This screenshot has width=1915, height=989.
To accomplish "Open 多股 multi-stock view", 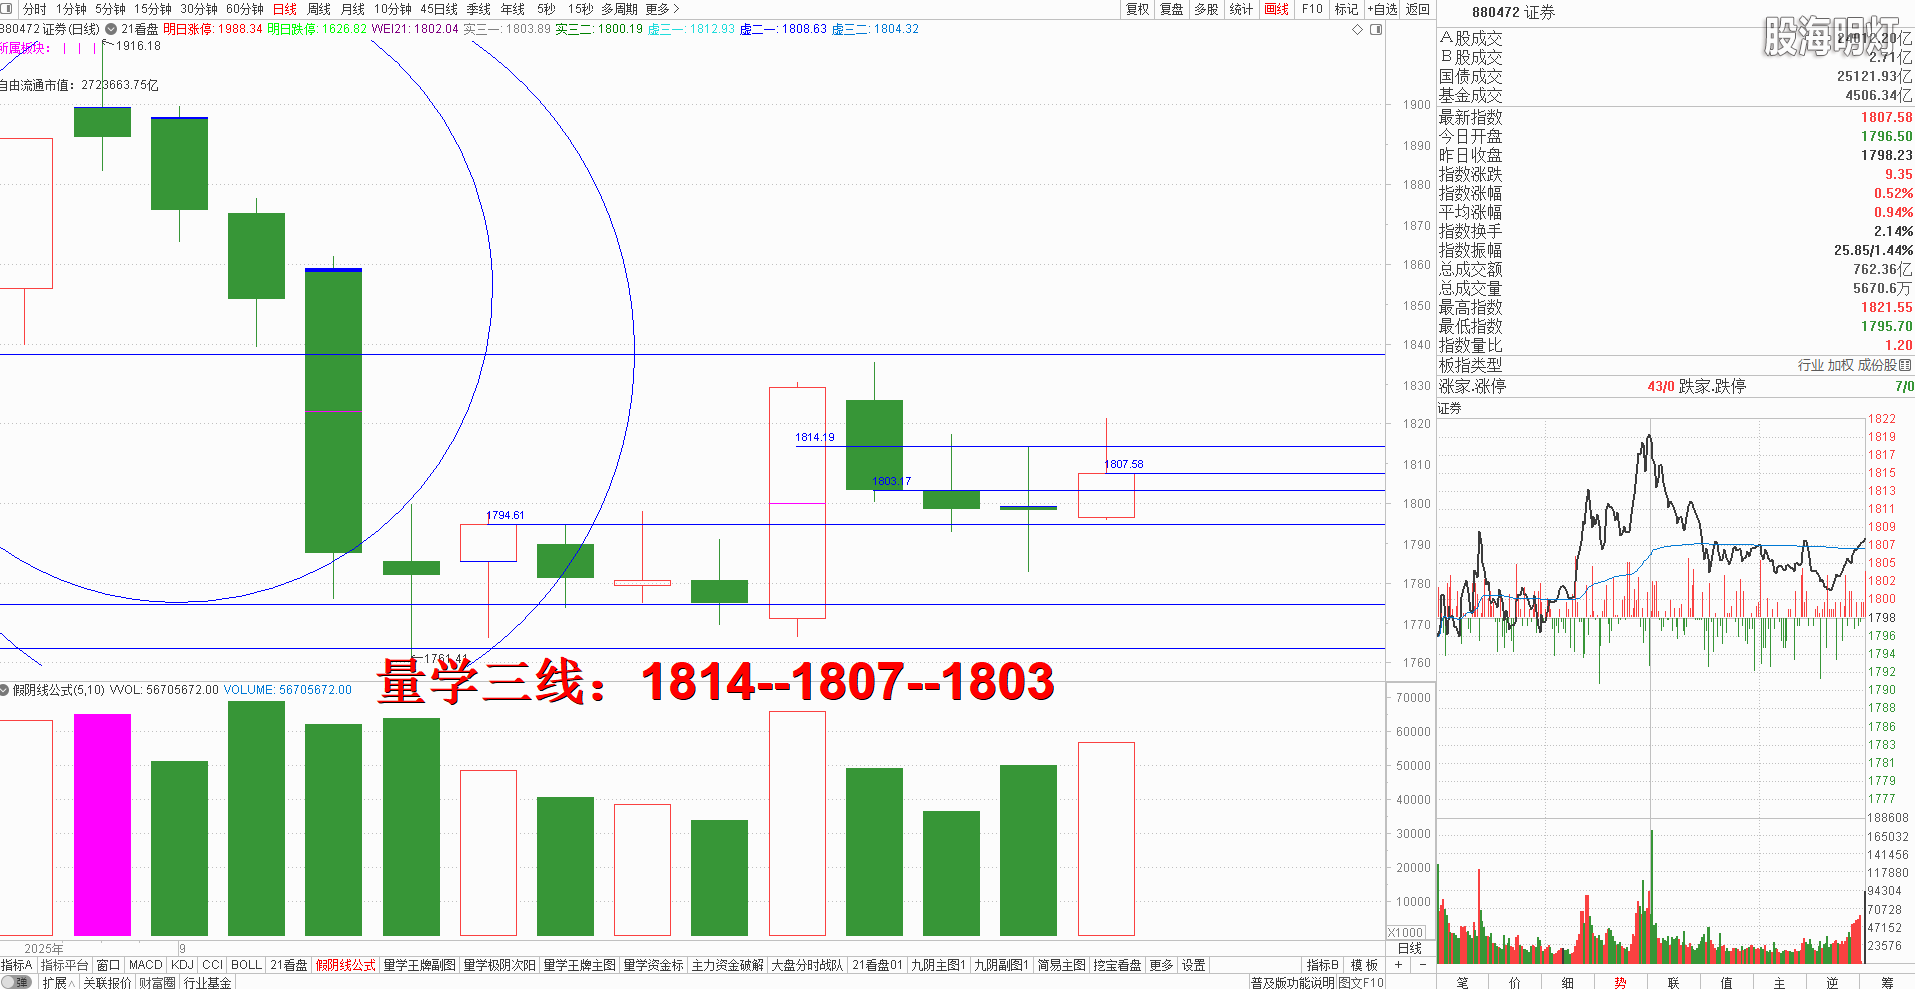I will click(x=1207, y=9).
